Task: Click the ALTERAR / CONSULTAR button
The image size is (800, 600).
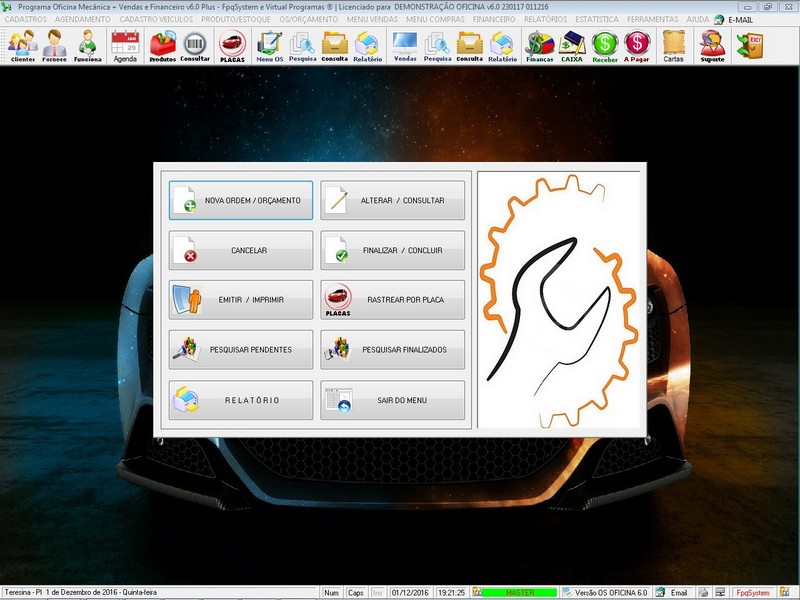Action: point(392,201)
